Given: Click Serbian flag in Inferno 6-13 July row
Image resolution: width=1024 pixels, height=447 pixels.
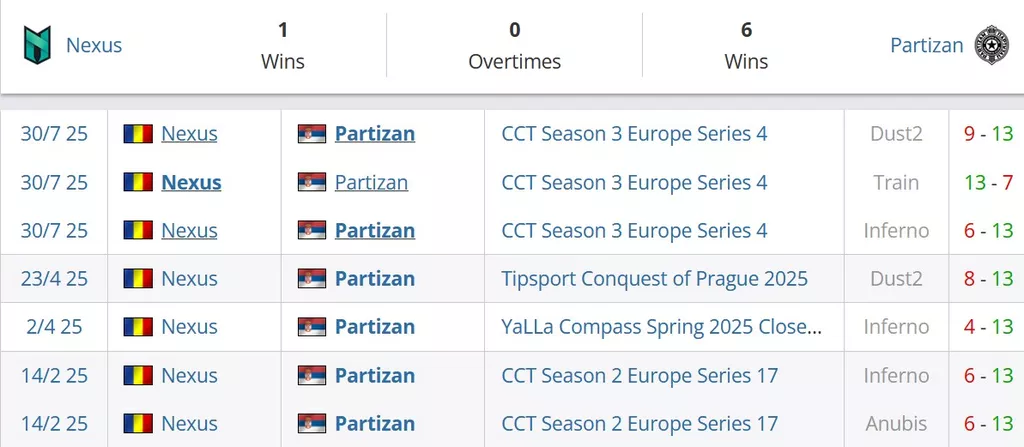Looking at the screenshot, I should tap(312, 231).
